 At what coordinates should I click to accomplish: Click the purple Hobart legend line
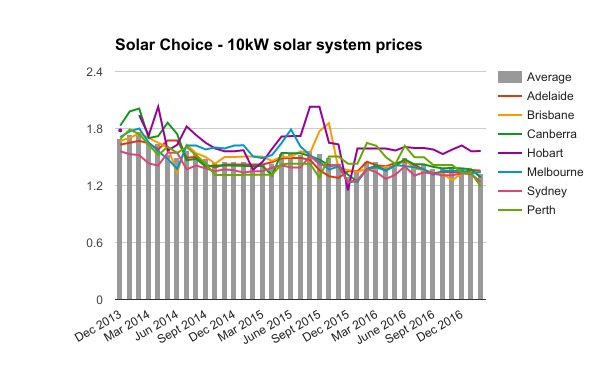(510, 153)
